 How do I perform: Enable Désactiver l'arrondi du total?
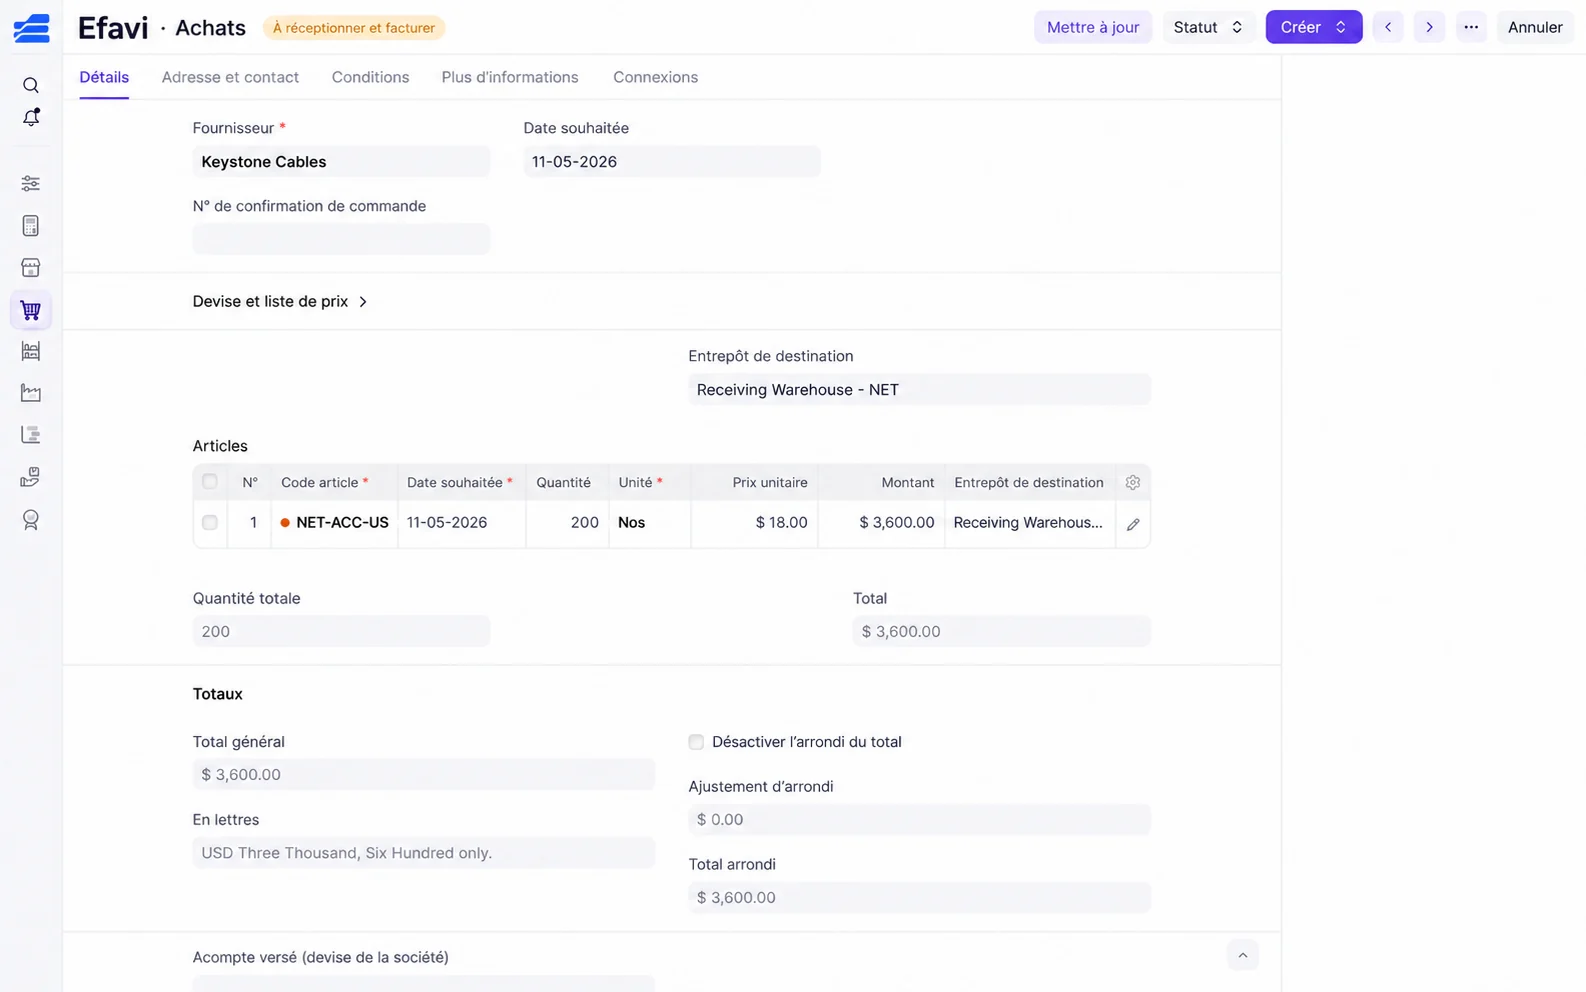point(696,742)
